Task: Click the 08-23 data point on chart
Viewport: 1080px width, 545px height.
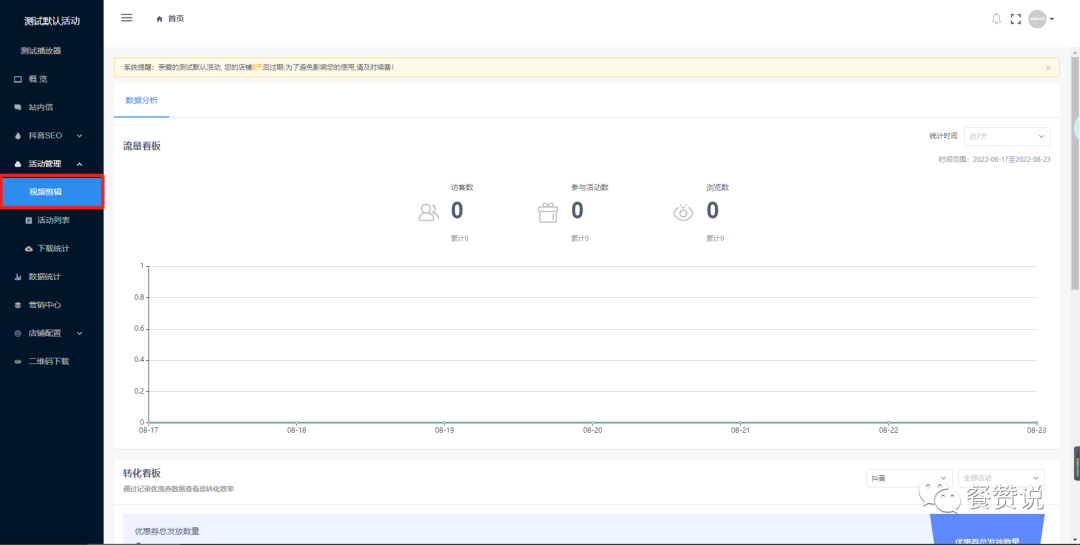Action: pyautogui.click(x=1037, y=422)
